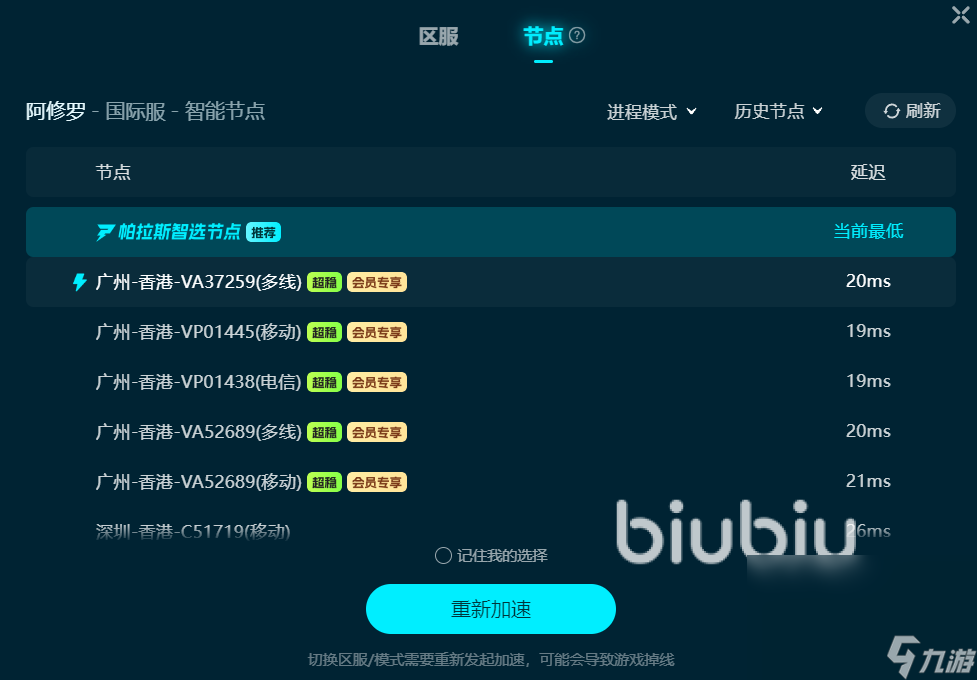Screen dimensions: 977x680
Task: Click the 推荐 badge on smart node row
Action: click(264, 232)
